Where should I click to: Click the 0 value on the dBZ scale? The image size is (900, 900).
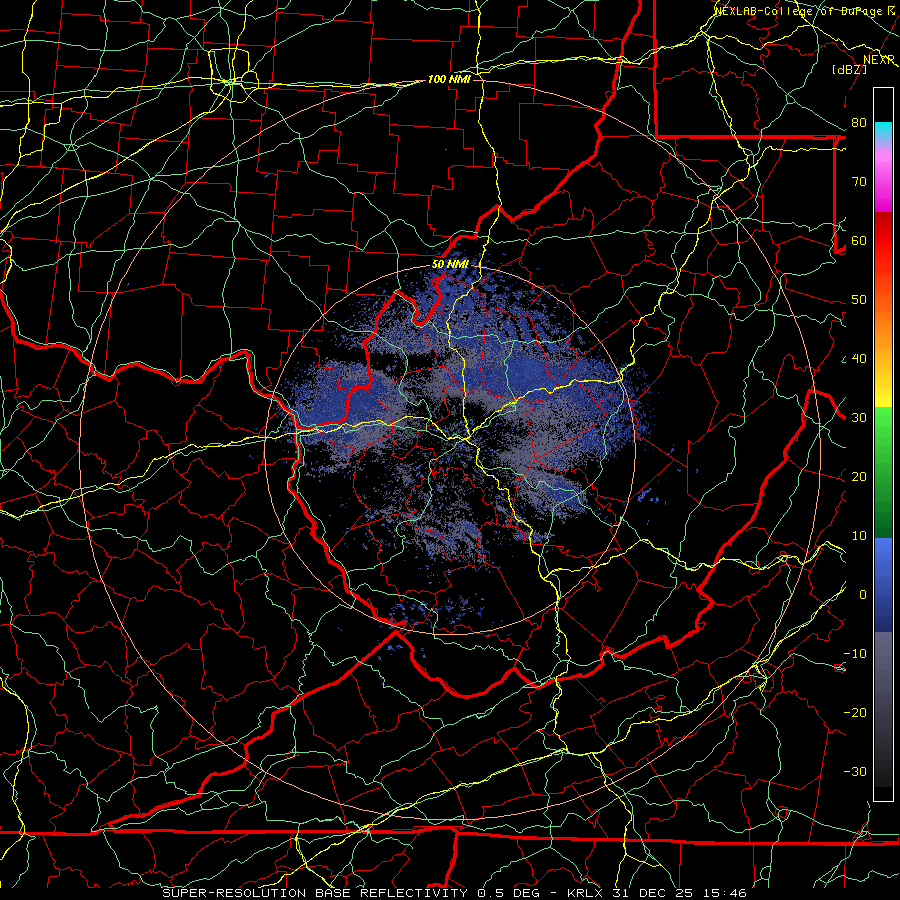(x=863, y=595)
